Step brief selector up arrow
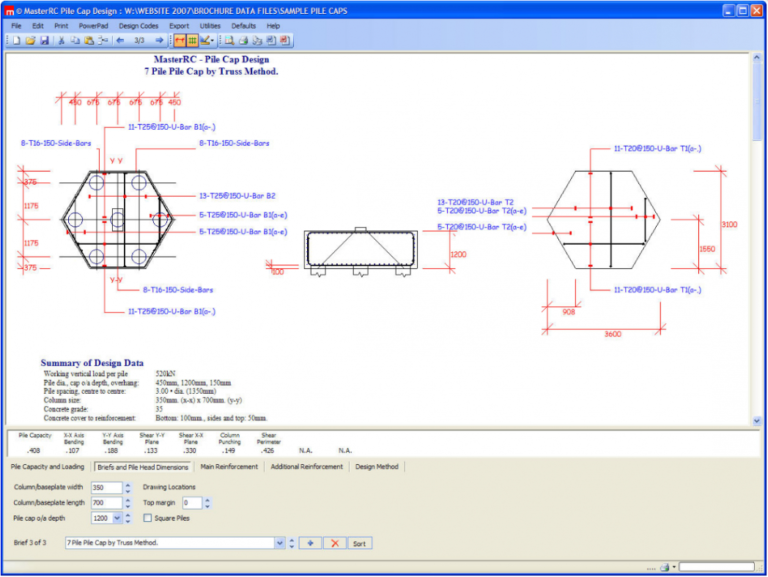The width and height of the screenshot is (768, 577). point(291,540)
